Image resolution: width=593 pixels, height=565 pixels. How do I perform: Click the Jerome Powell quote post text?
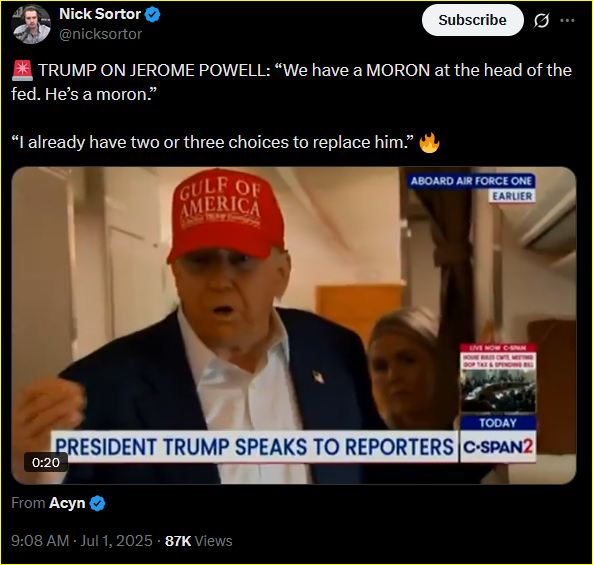(291, 106)
